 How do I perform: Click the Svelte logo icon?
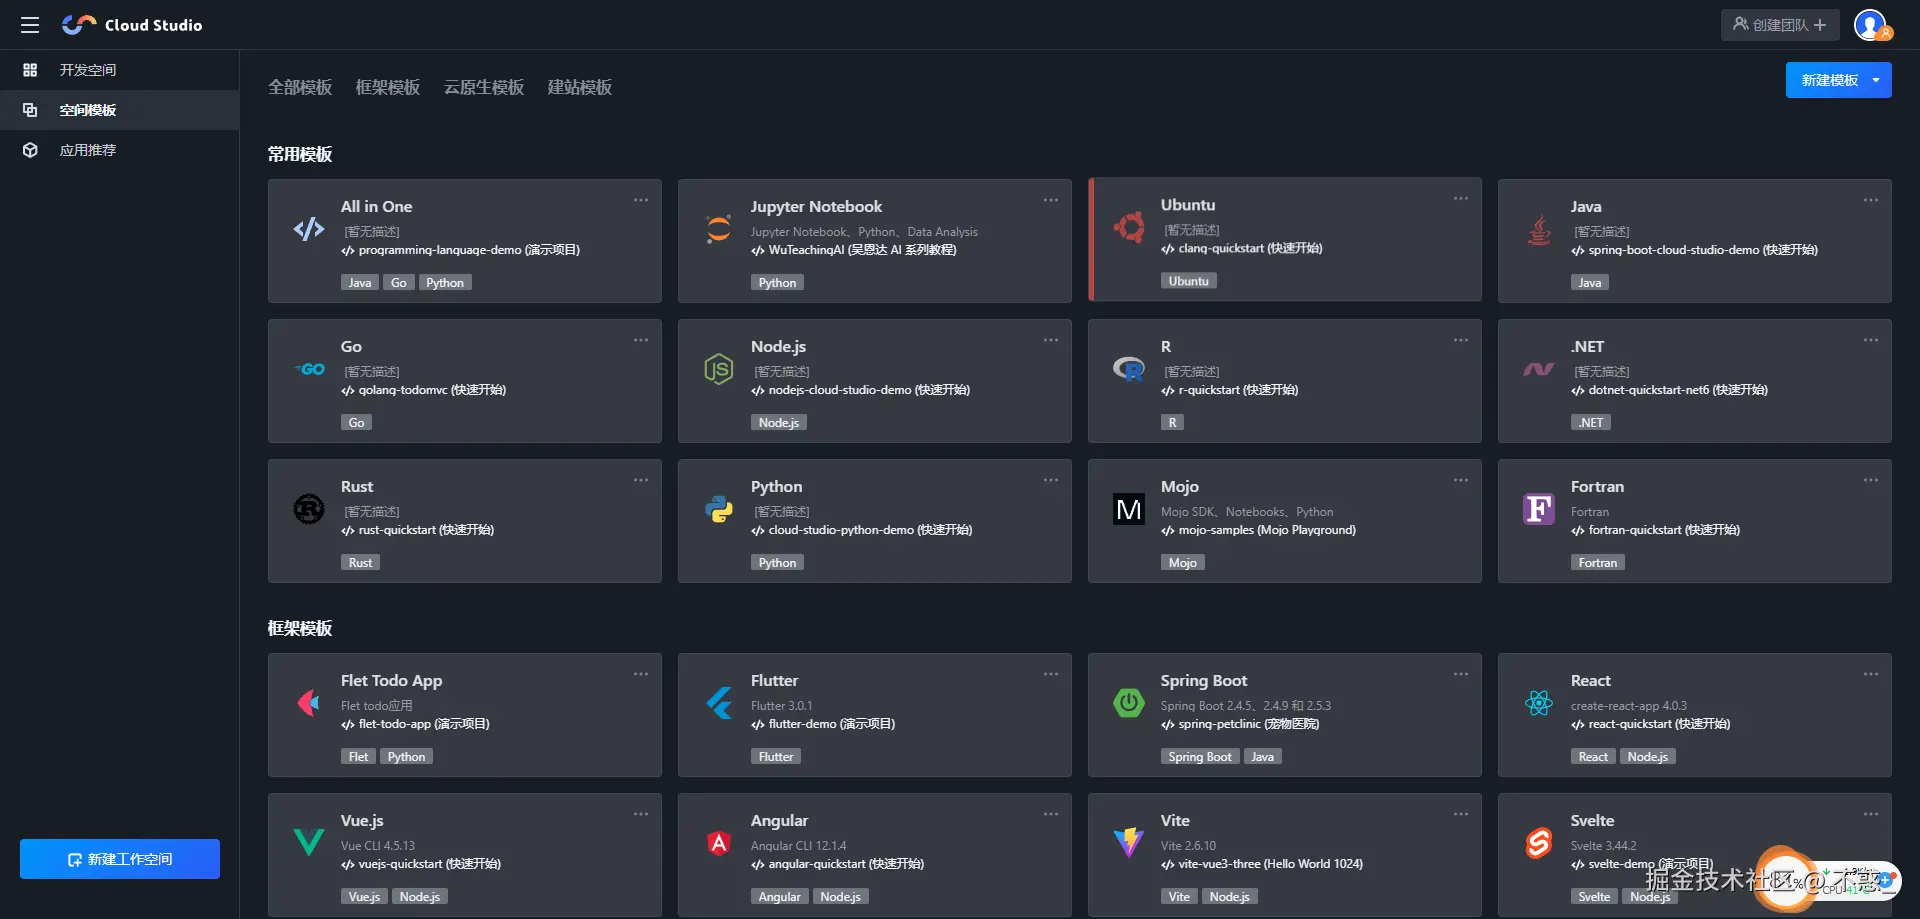[1539, 843]
